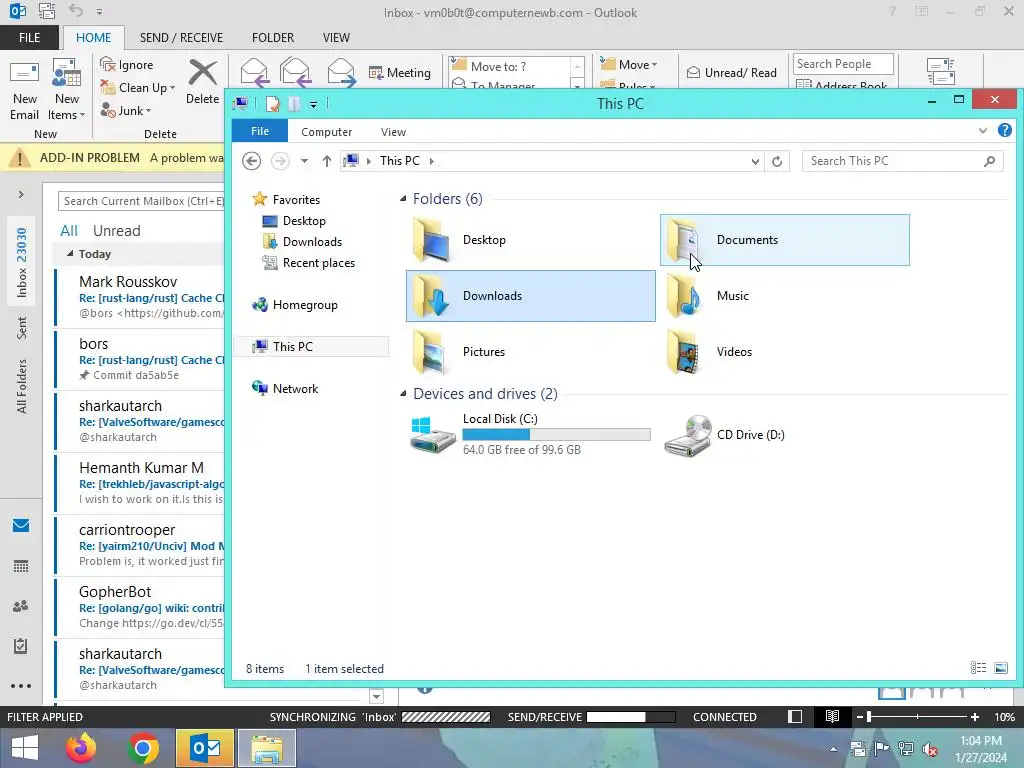1024x768 pixels.
Task: Open View ribbon tab in Explorer
Action: 393,132
